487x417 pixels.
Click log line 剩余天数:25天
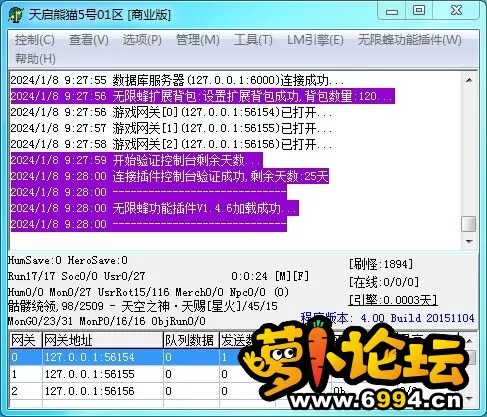170,176
